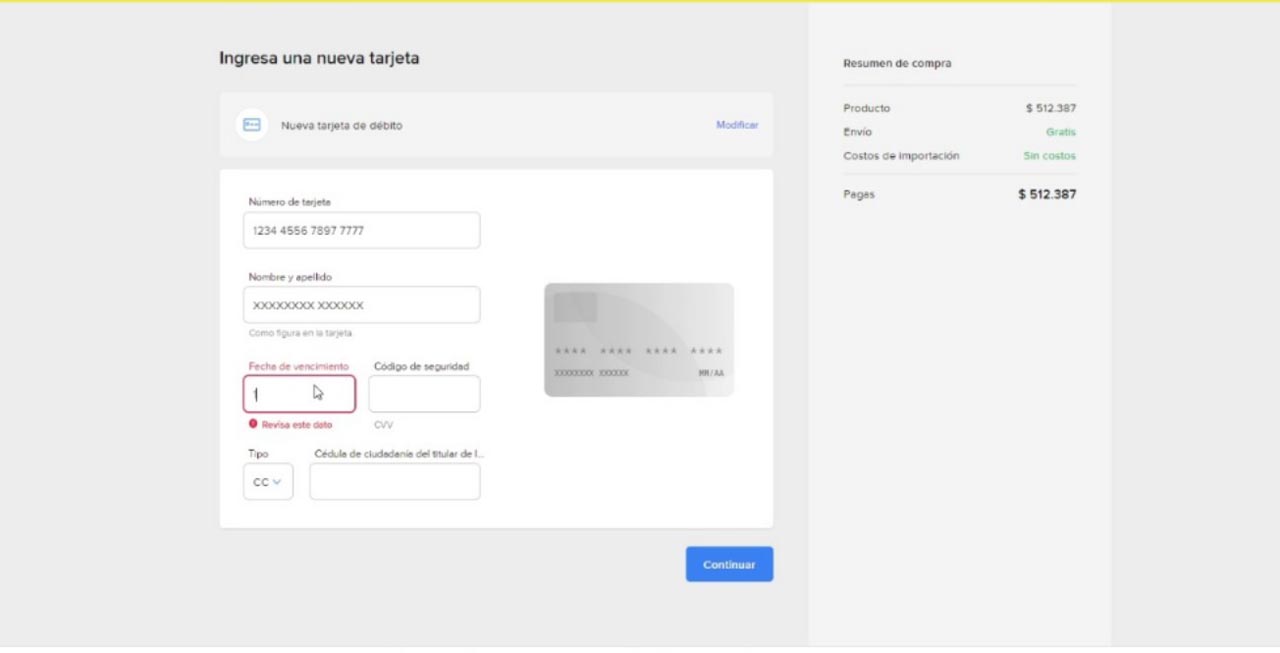
Task: Click the 'Nueva tarjeta de débito' label
Action: point(341,126)
